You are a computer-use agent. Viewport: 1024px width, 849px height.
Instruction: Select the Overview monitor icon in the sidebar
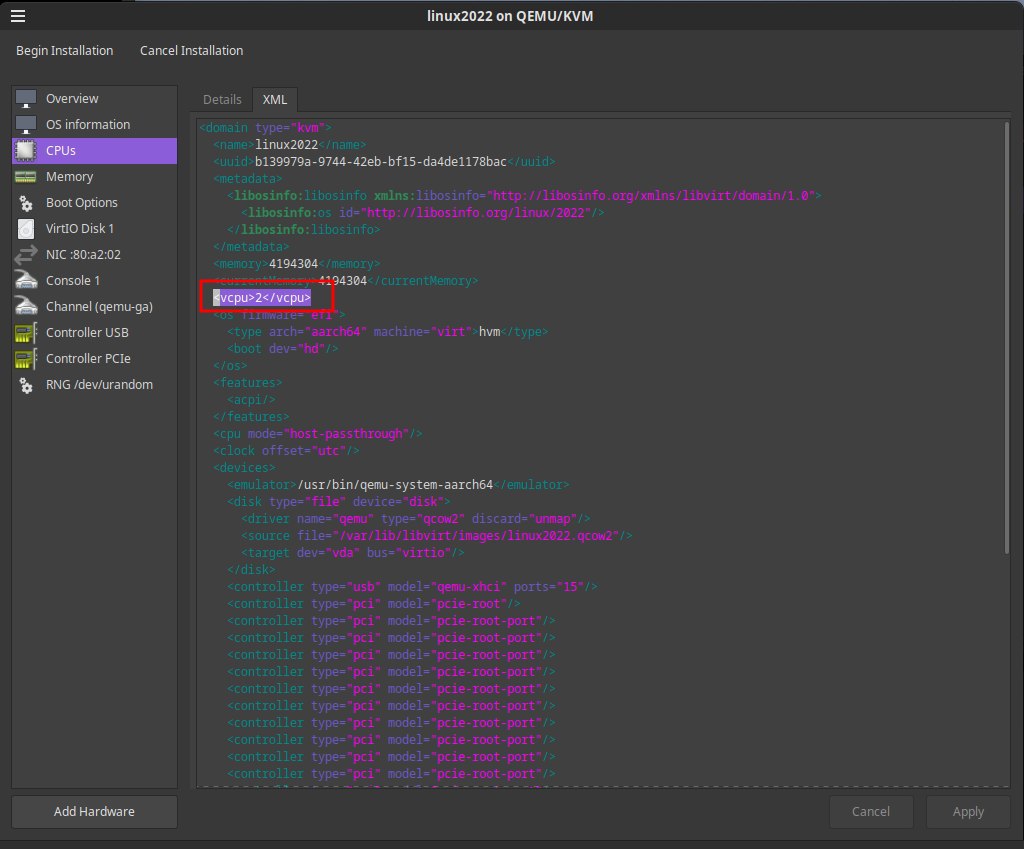[25, 99]
